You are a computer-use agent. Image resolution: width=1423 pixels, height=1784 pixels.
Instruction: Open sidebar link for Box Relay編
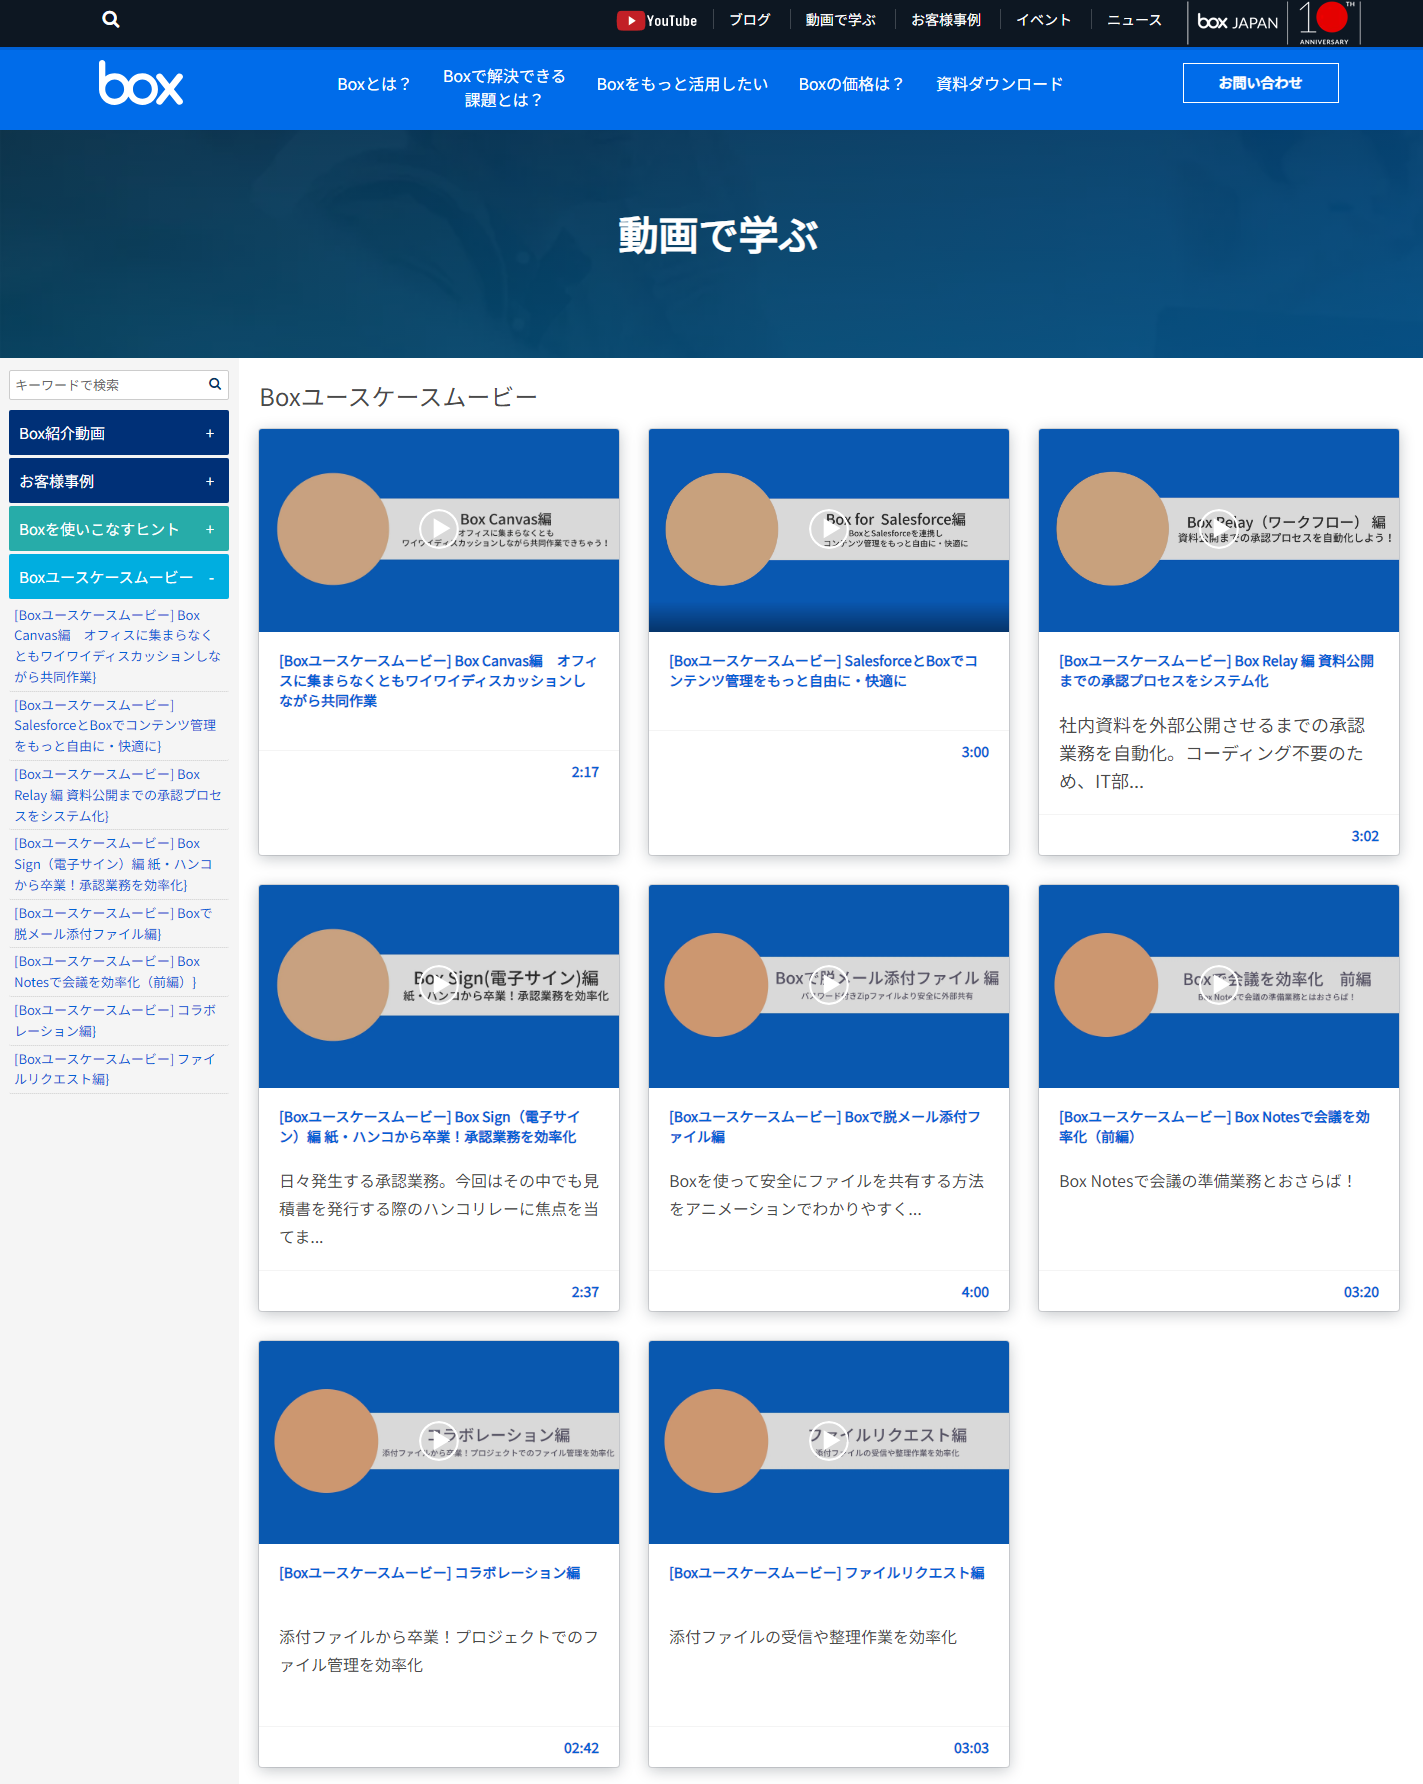point(118,795)
